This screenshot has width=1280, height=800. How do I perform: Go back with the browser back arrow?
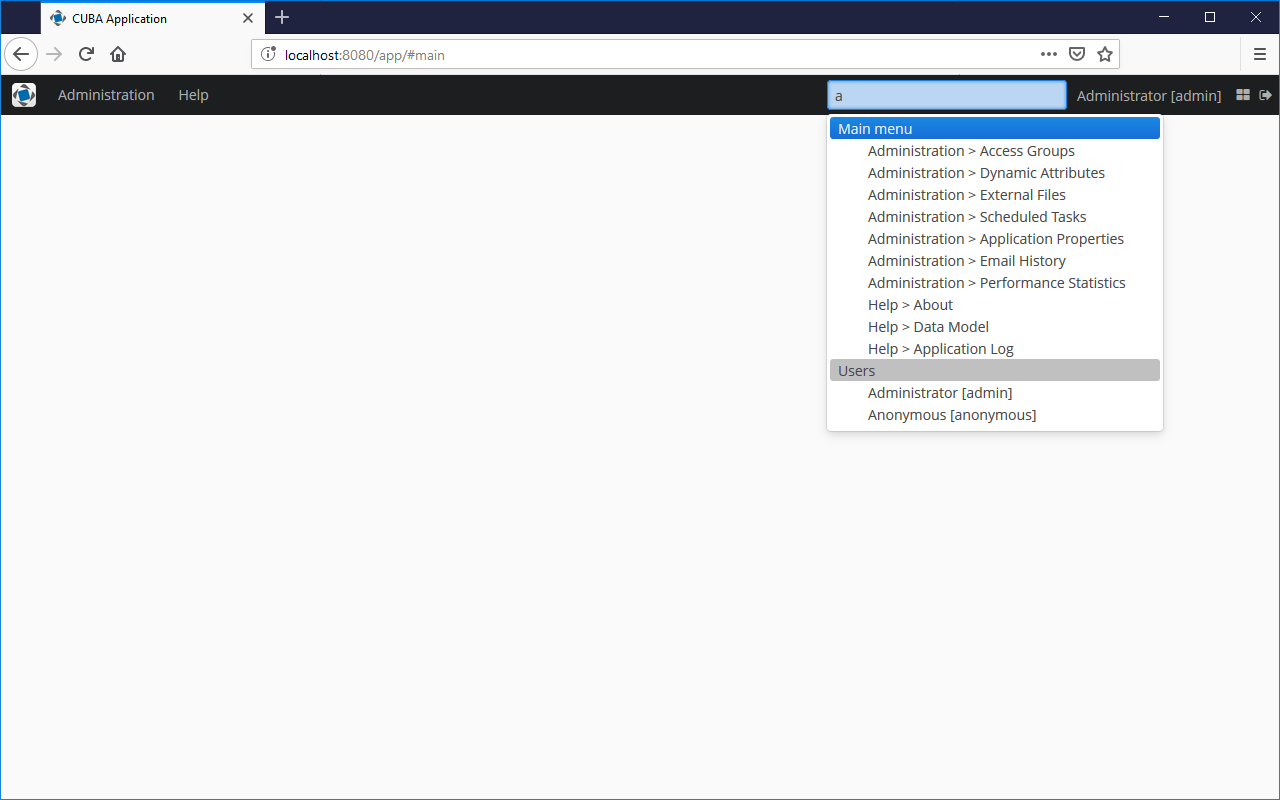tap(21, 54)
